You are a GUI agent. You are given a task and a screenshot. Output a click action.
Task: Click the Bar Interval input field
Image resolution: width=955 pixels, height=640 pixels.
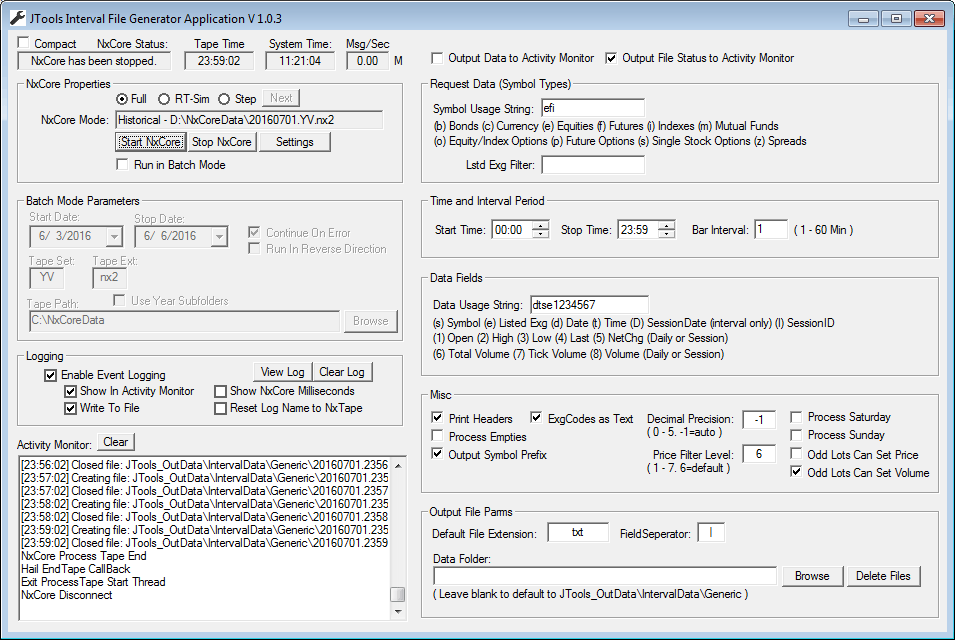[x=771, y=230]
